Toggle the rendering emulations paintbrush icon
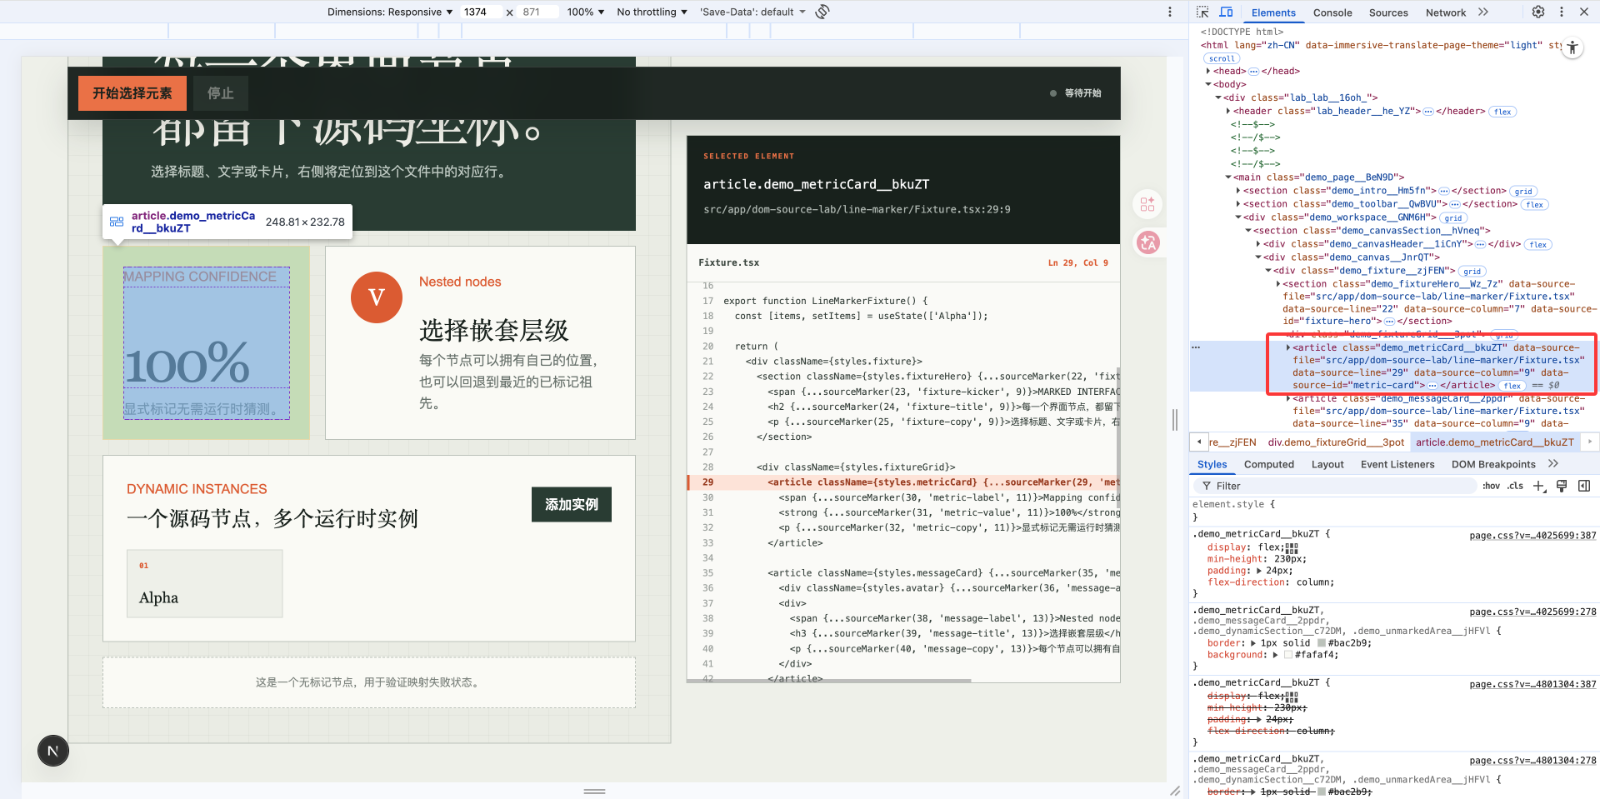 [1561, 486]
